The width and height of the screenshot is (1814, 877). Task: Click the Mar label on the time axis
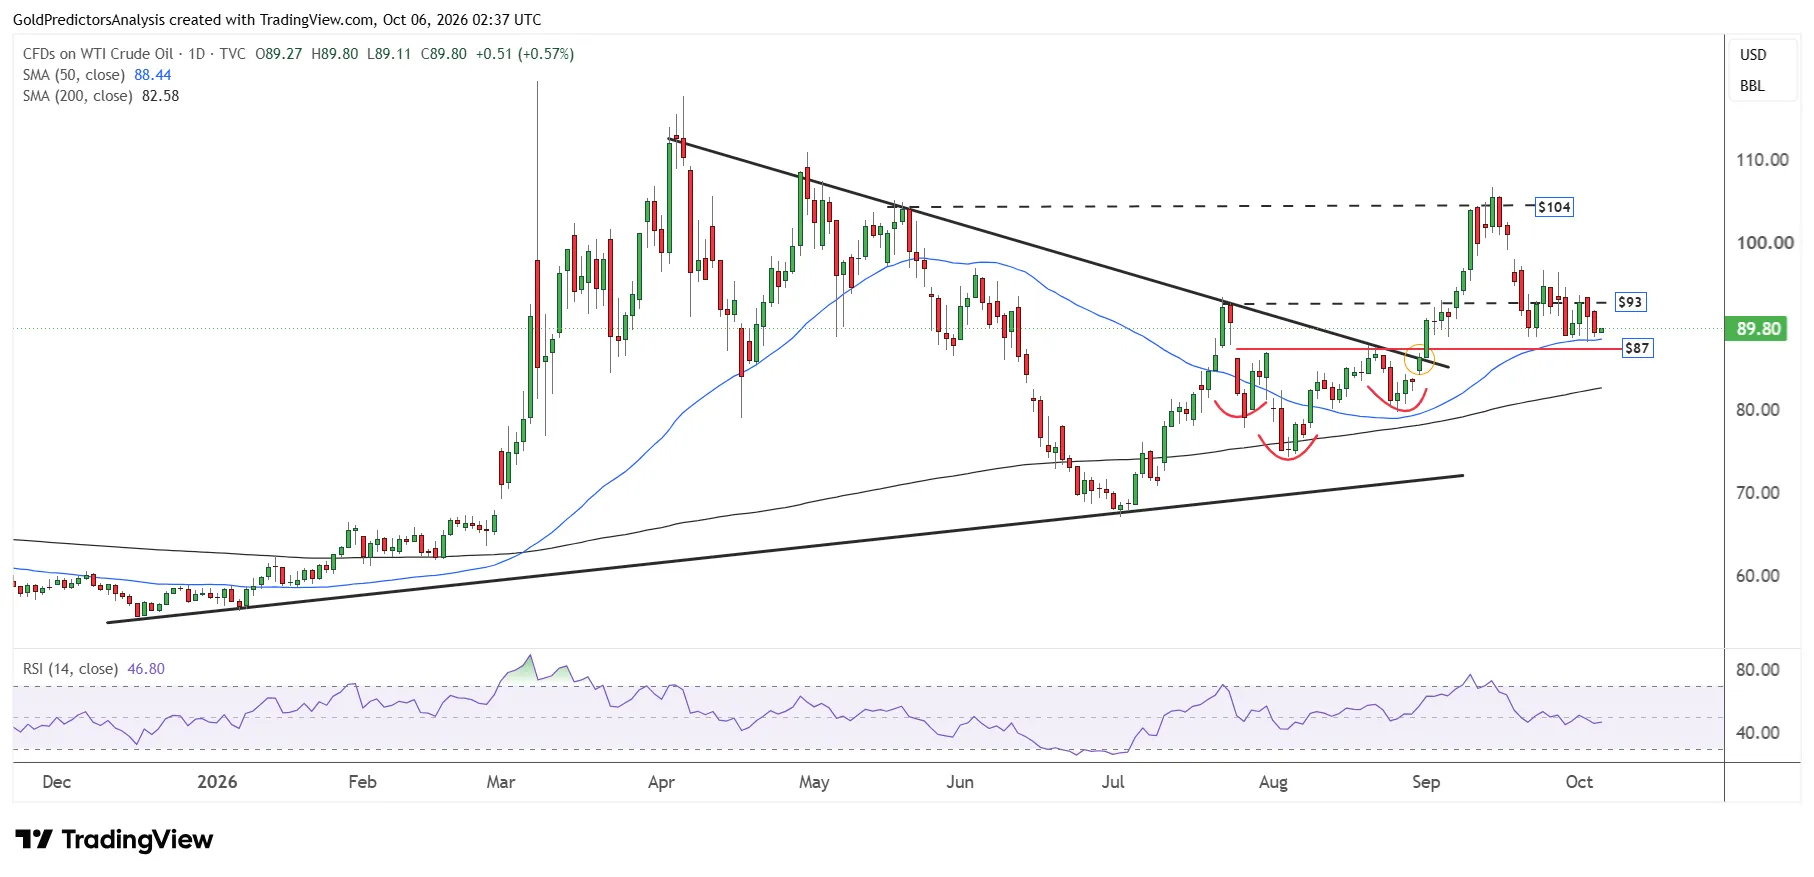click(501, 782)
